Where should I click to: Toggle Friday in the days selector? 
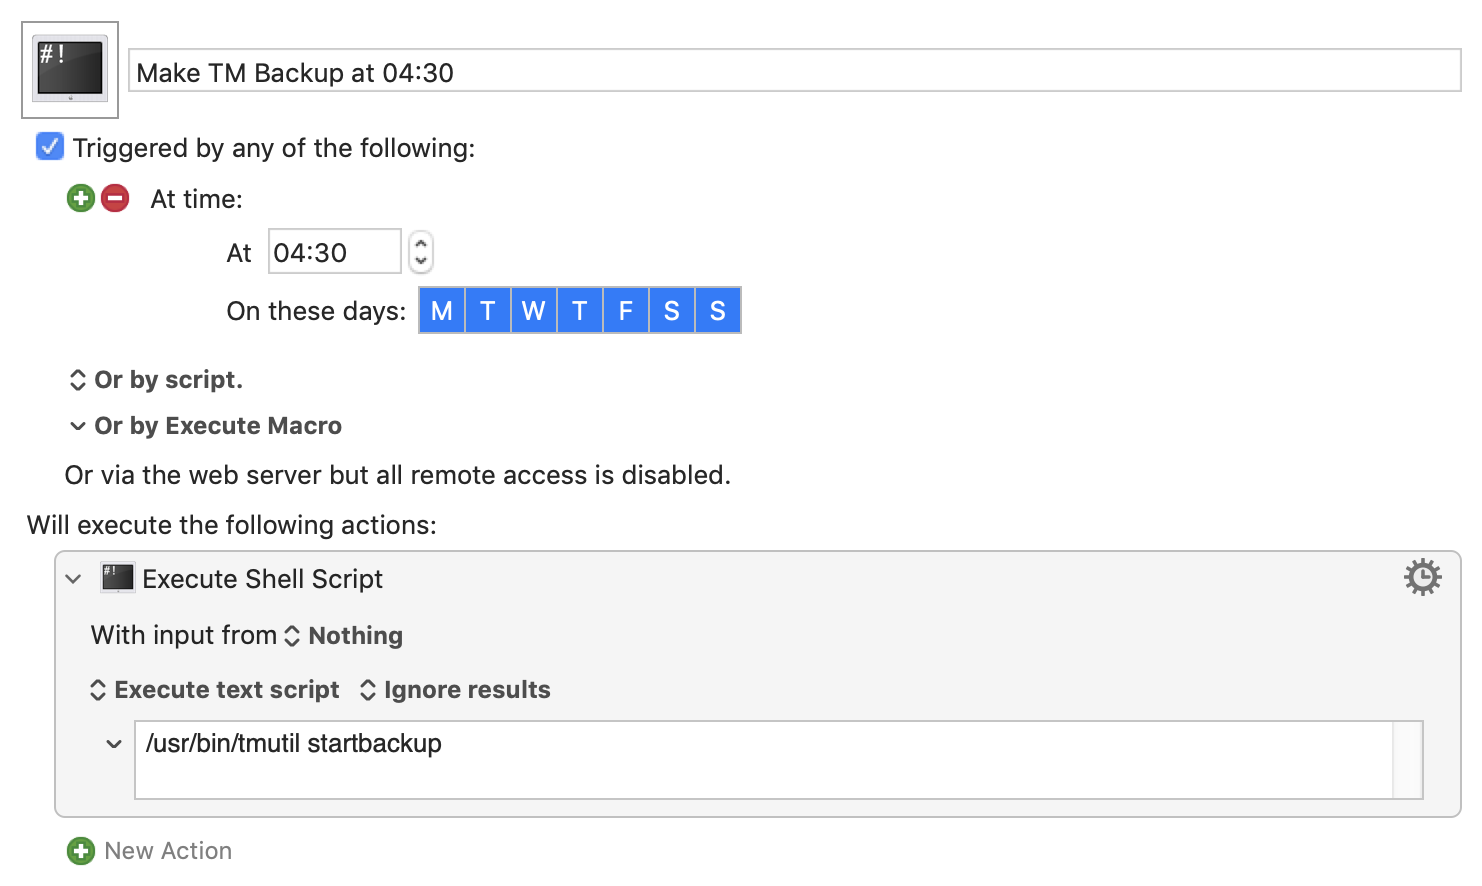coord(625,311)
